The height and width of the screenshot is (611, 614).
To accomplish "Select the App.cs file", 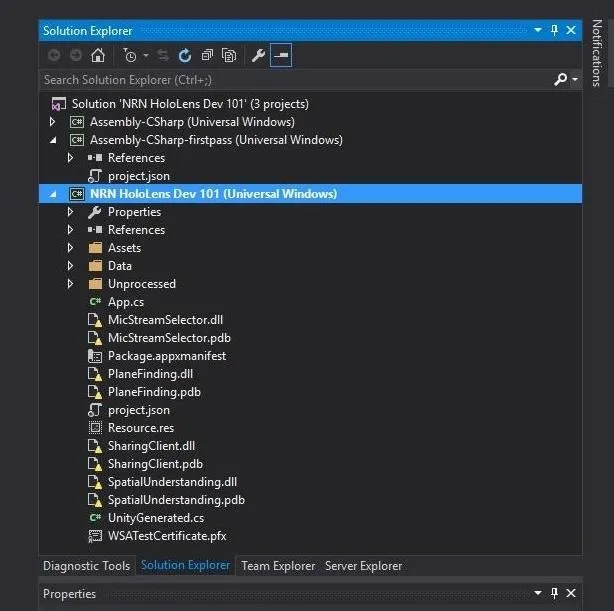I will pos(126,302).
